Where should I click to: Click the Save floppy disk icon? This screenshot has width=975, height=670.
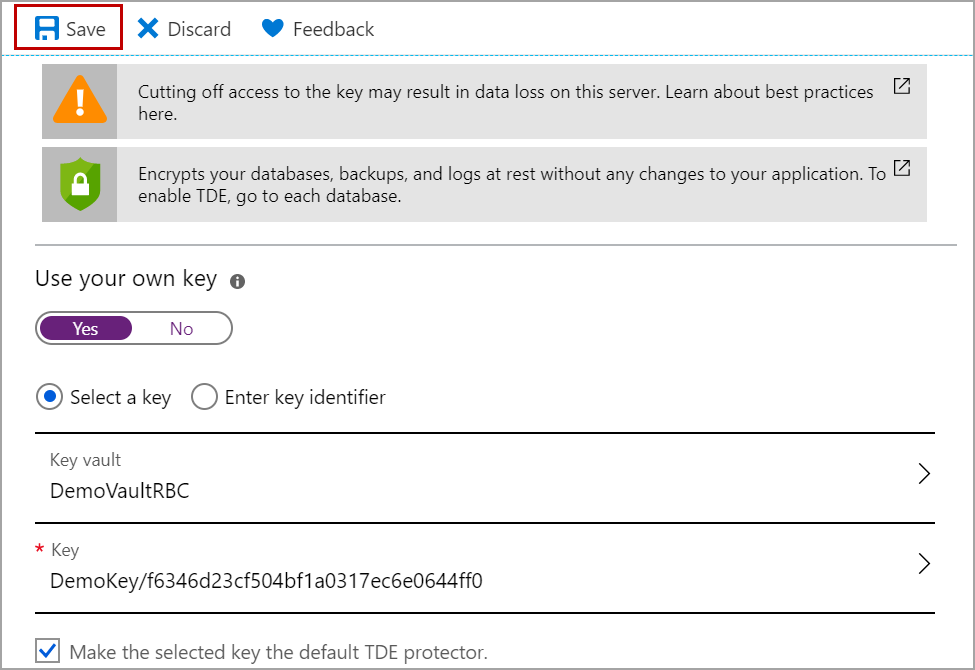47,29
